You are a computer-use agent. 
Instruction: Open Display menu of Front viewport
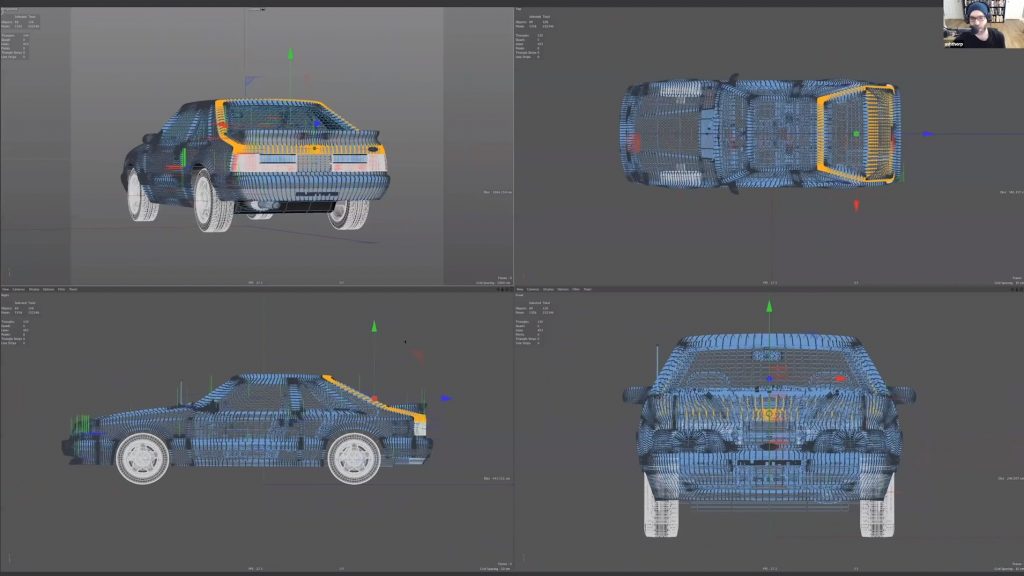coord(549,289)
